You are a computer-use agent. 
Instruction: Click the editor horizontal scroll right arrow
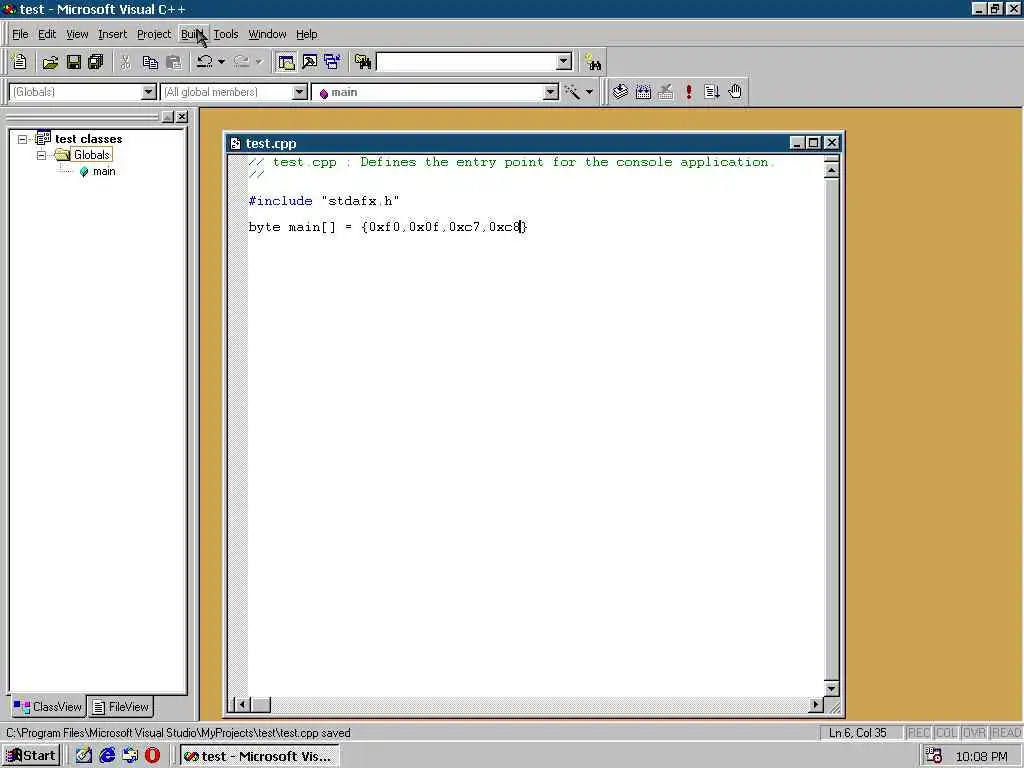[815, 705]
